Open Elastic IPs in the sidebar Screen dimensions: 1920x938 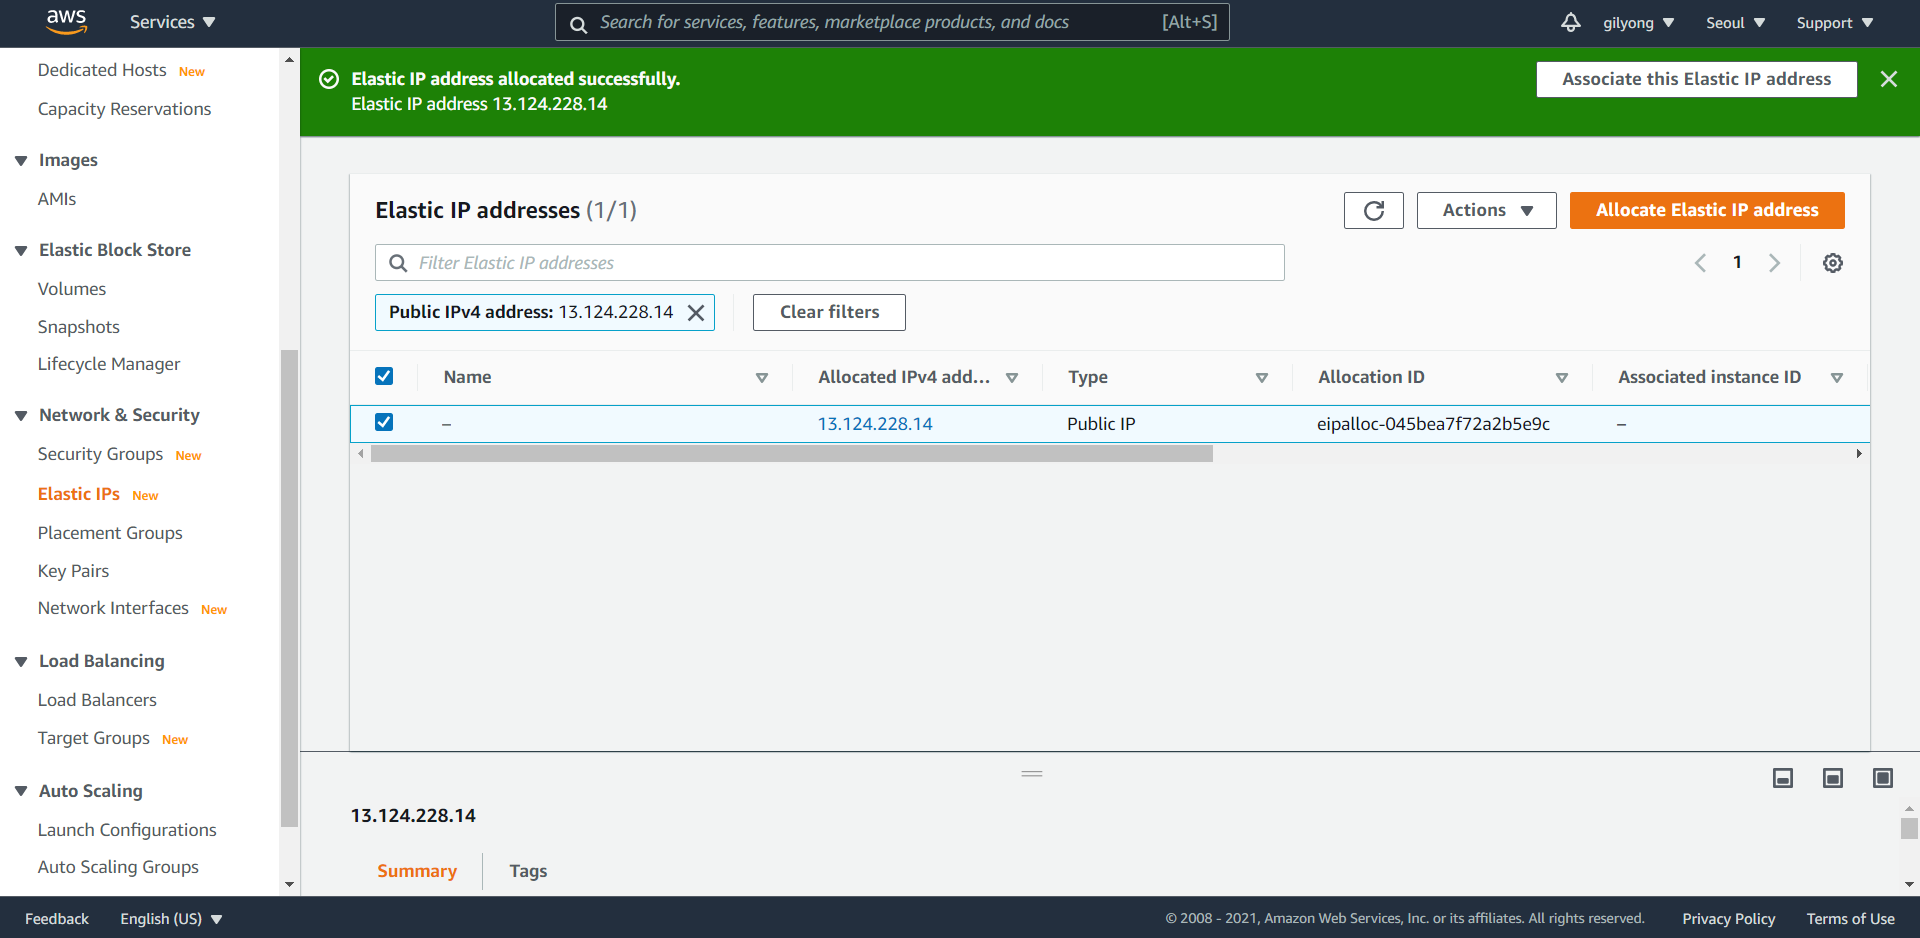(x=79, y=494)
